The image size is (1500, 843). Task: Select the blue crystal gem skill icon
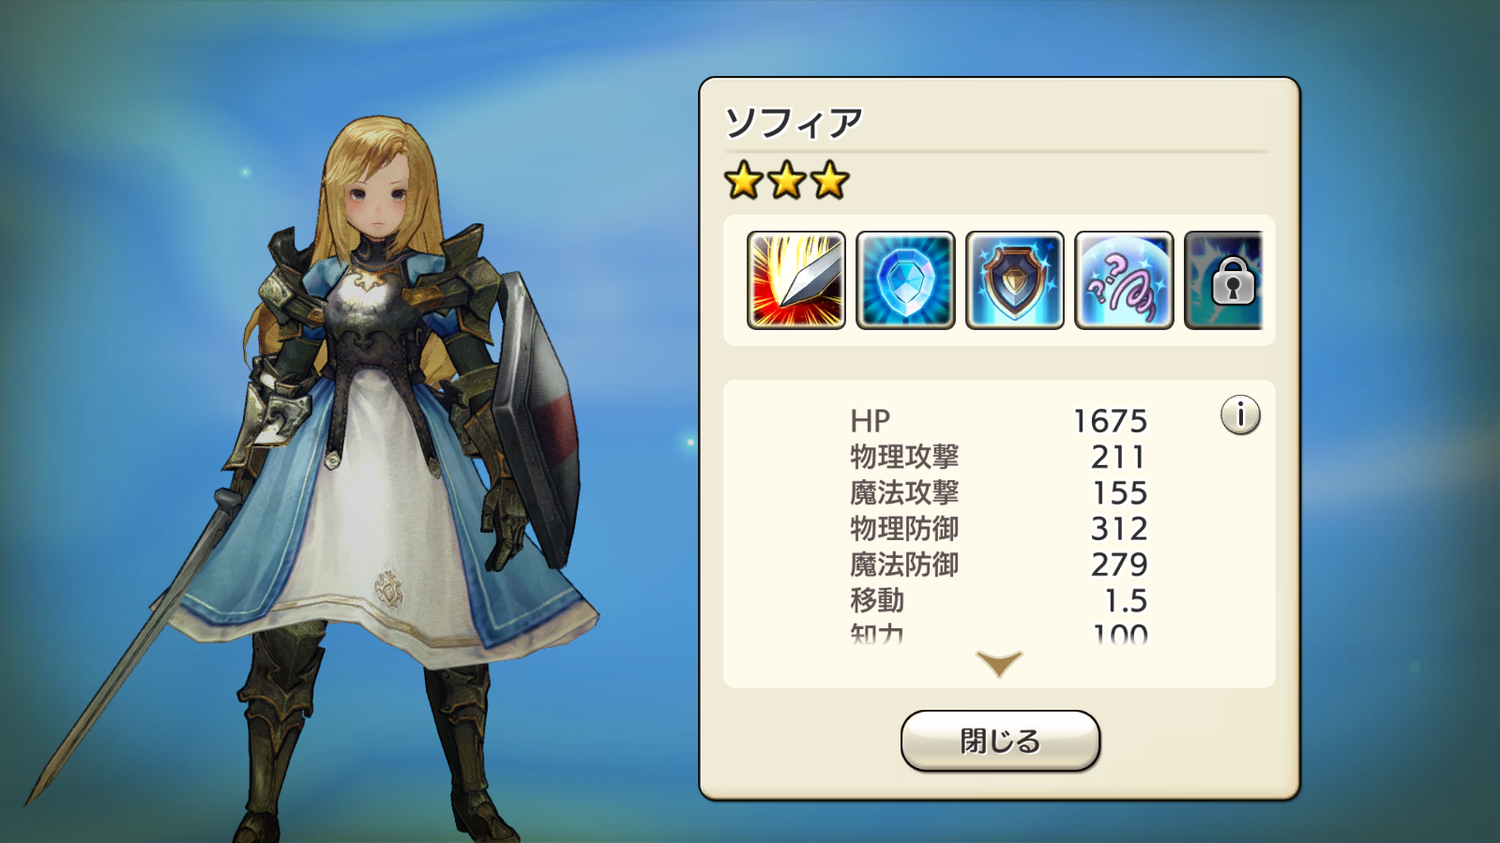click(x=906, y=280)
